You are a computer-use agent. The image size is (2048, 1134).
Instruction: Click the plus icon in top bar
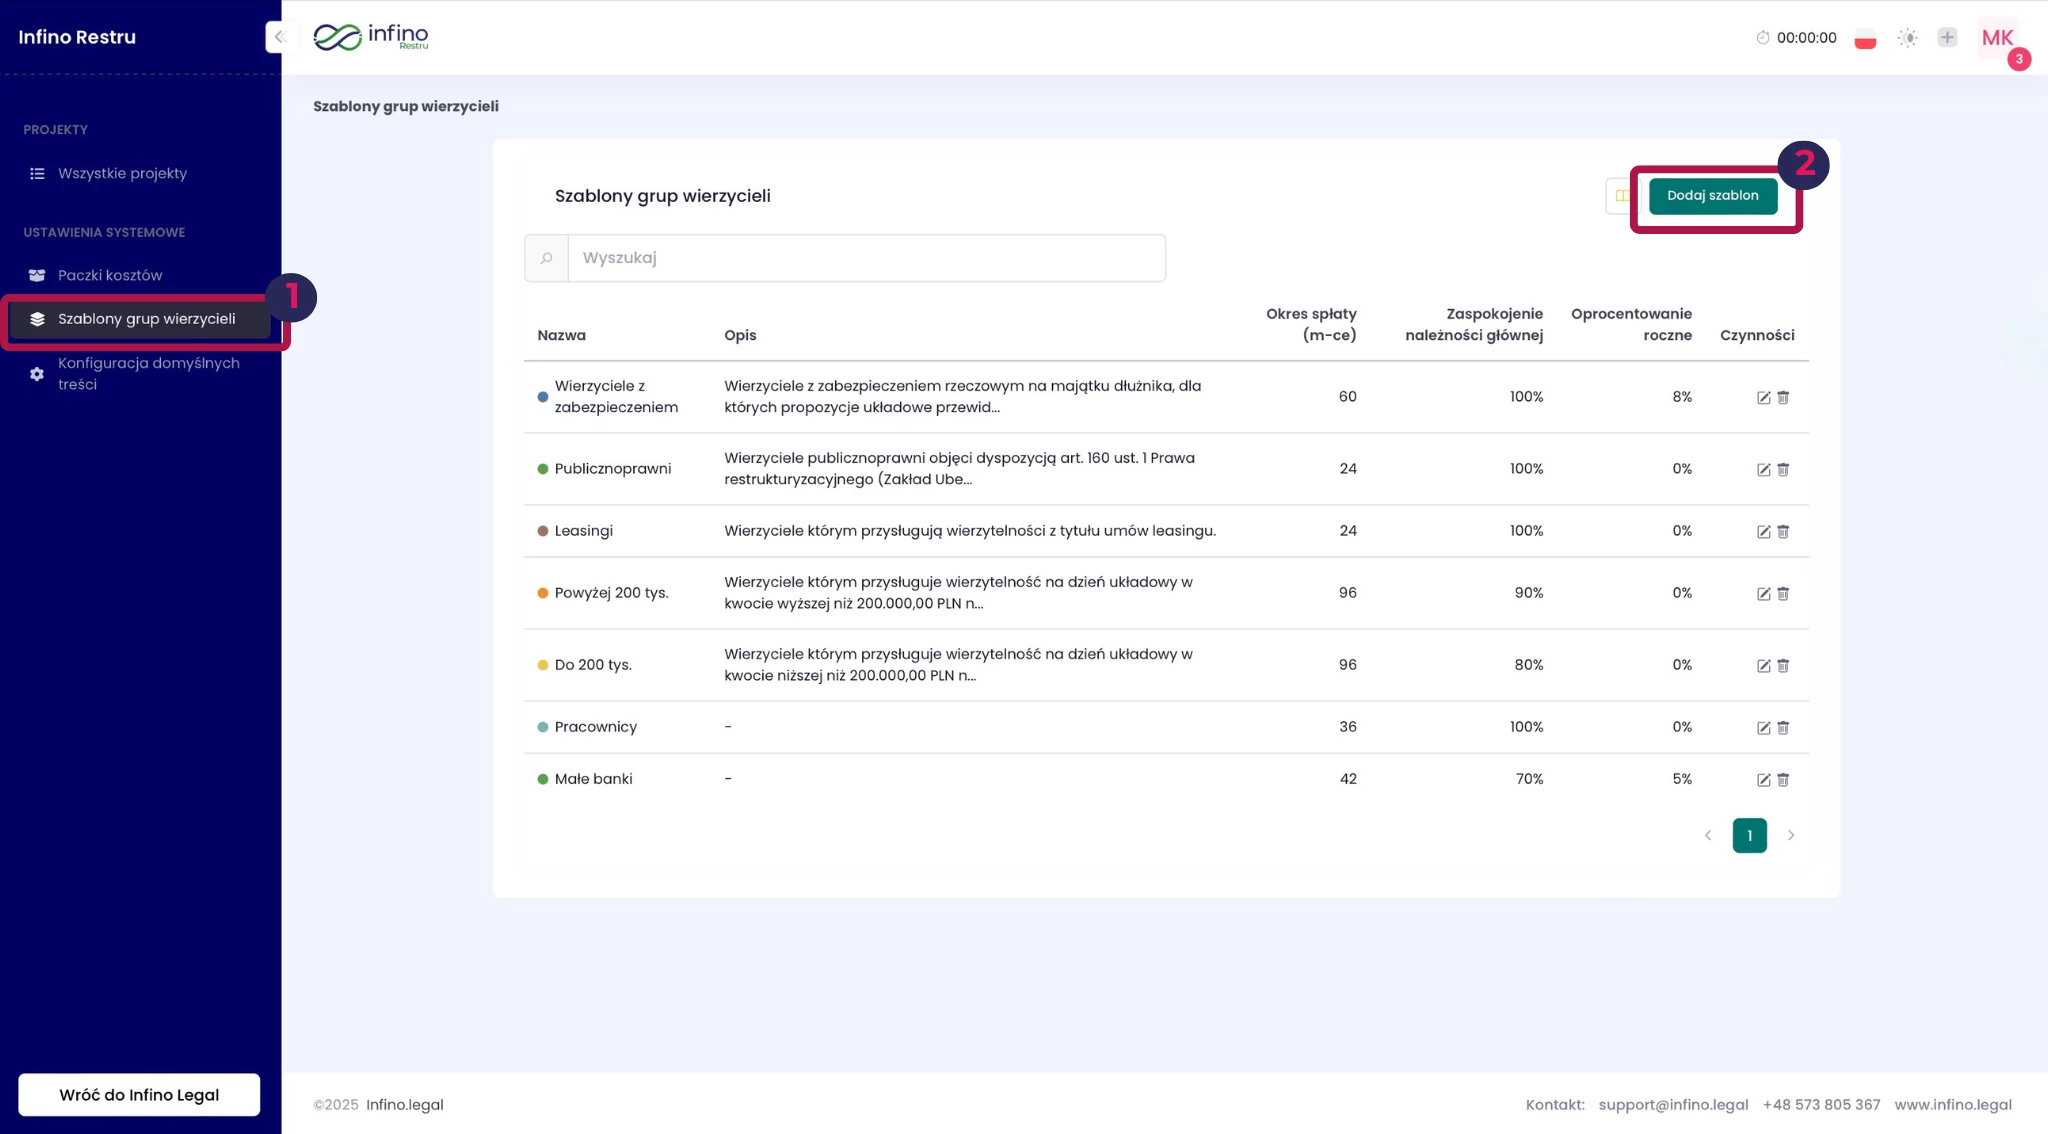click(x=1946, y=38)
